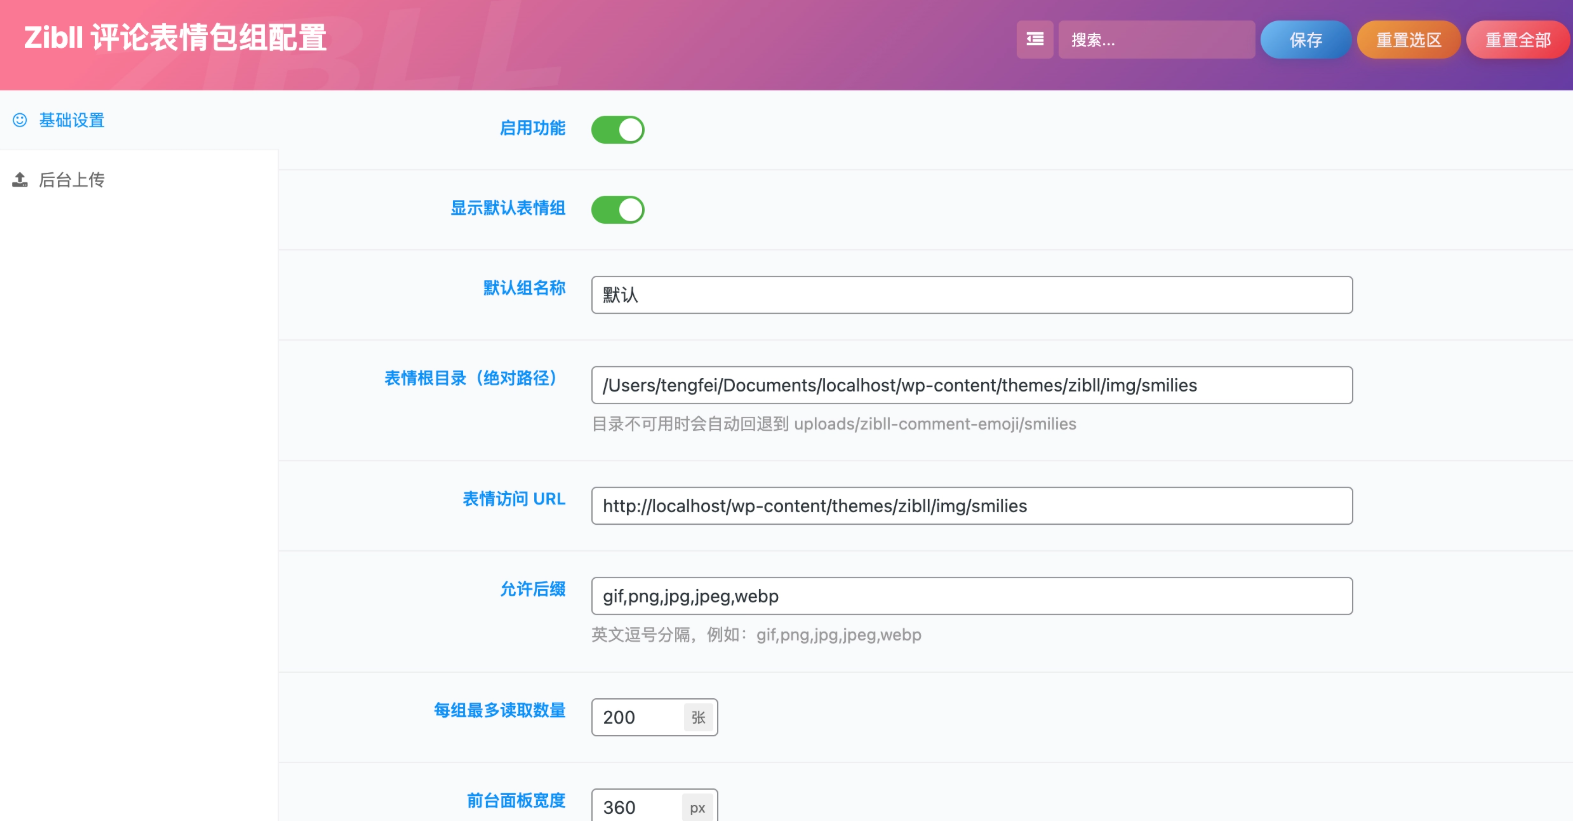Viewport: 1573px width, 821px height.
Task: Click the expand-all menu icon beside search
Action: pyautogui.click(x=1035, y=40)
